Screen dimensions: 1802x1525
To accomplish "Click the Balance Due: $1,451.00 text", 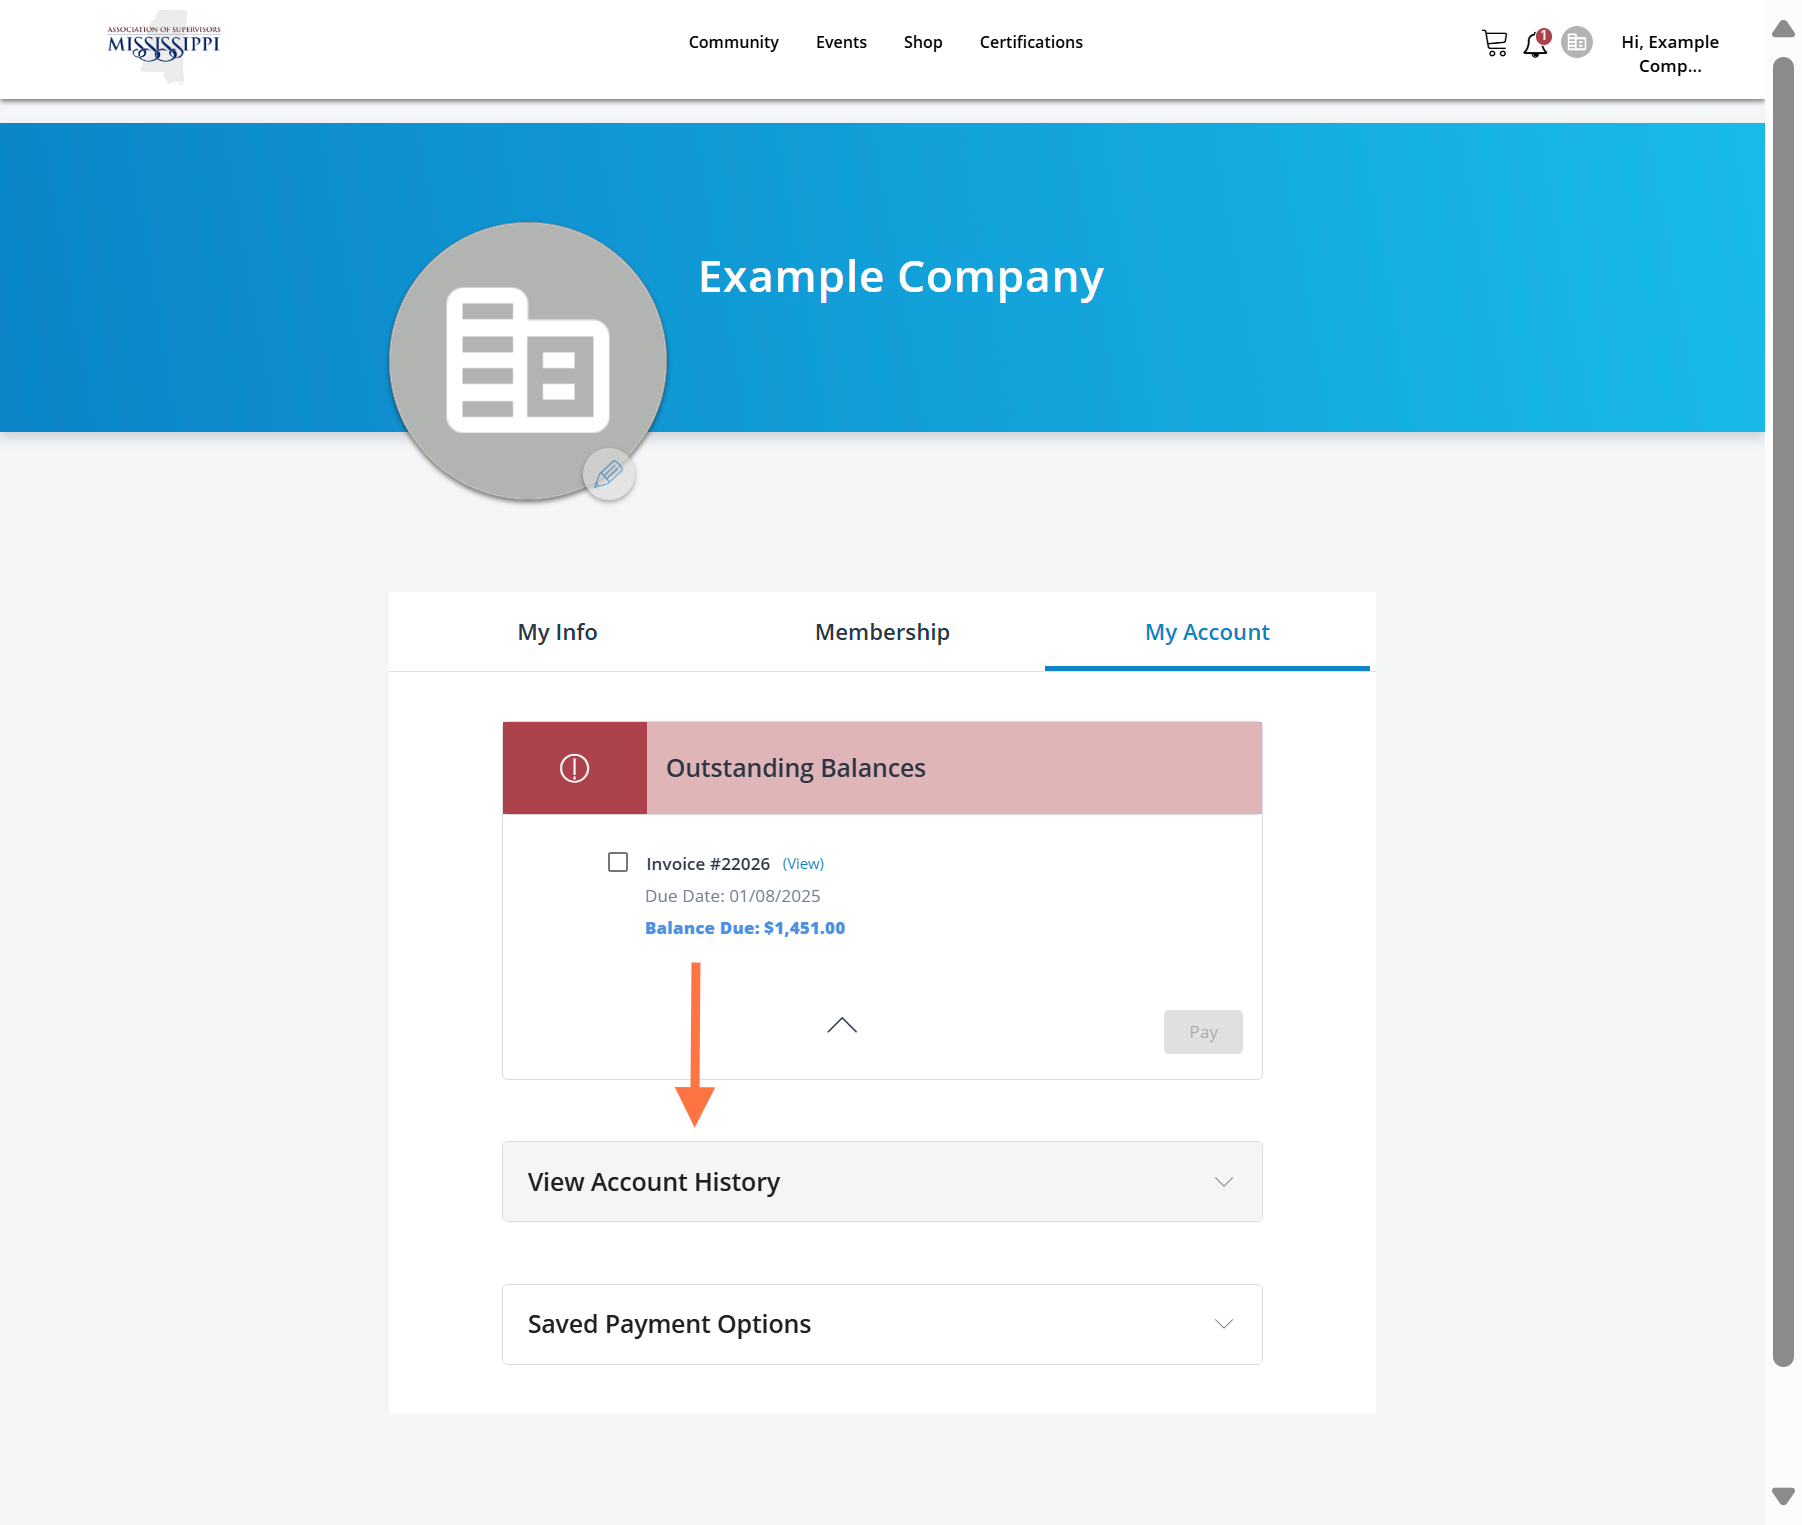I will (x=745, y=928).
